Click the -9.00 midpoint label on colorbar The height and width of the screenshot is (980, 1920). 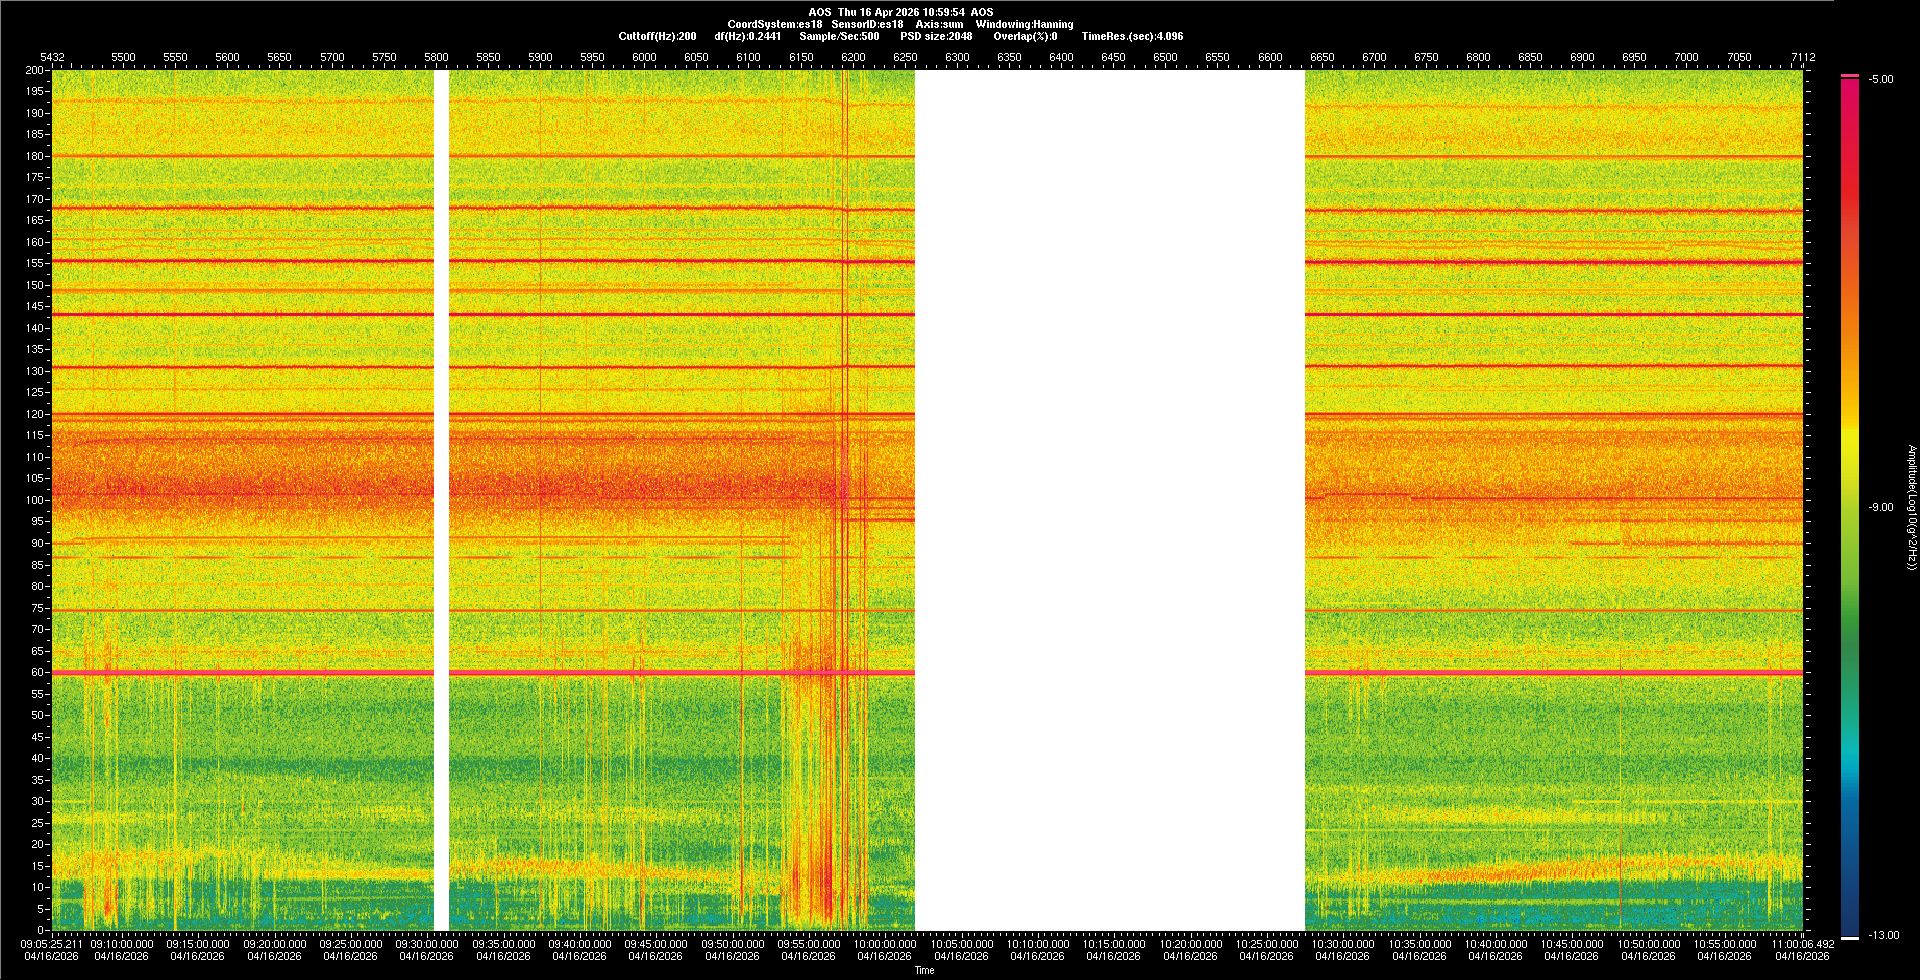coord(1880,508)
